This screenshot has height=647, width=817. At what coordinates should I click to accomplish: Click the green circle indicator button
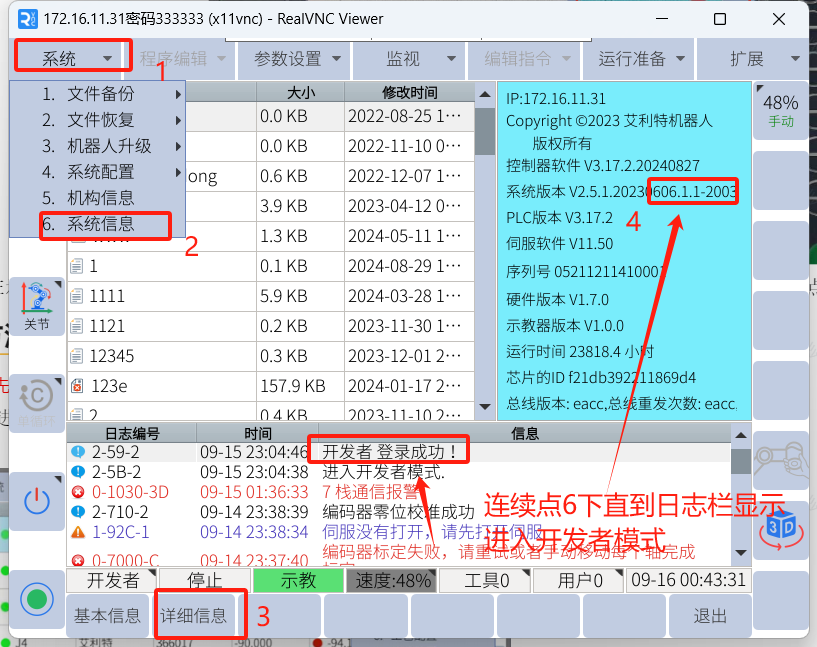pos(37,600)
